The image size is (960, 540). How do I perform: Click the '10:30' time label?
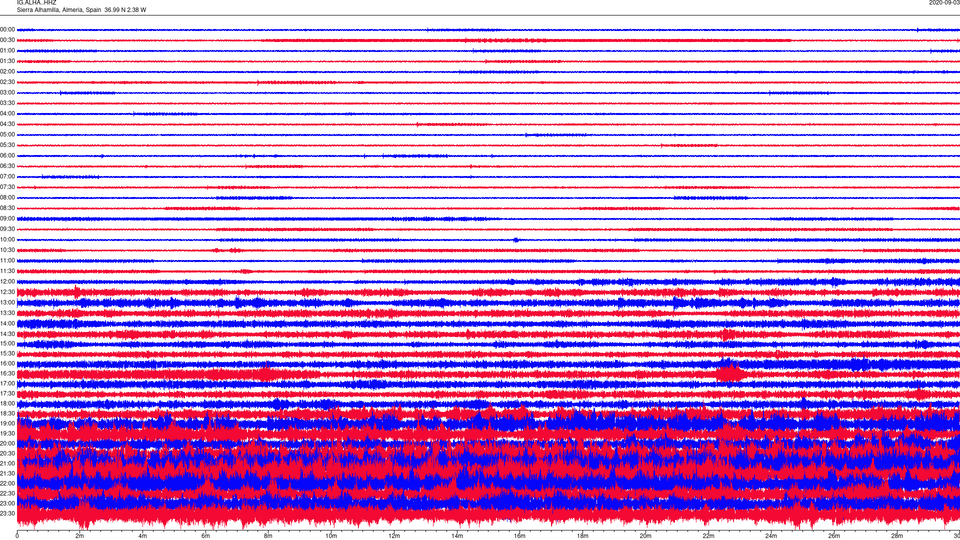7,250
